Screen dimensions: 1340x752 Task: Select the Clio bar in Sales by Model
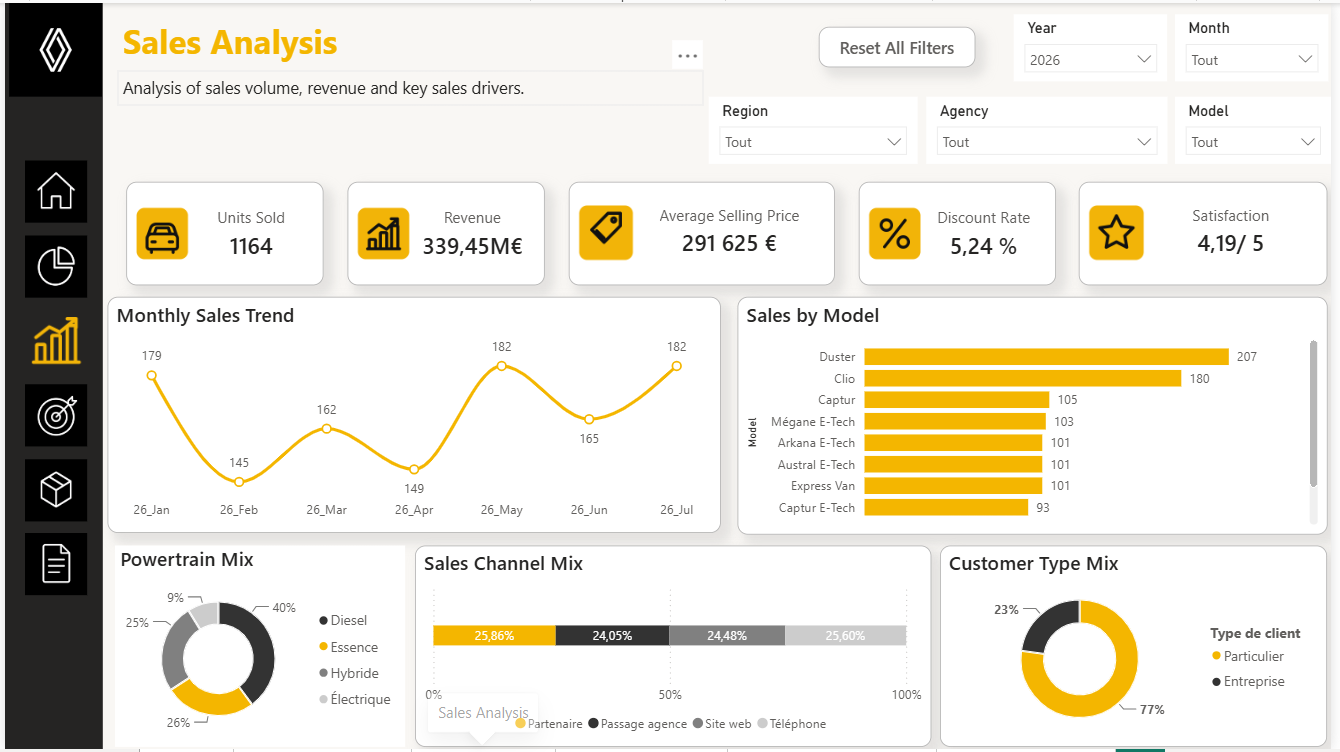click(x=1023, y=379)
